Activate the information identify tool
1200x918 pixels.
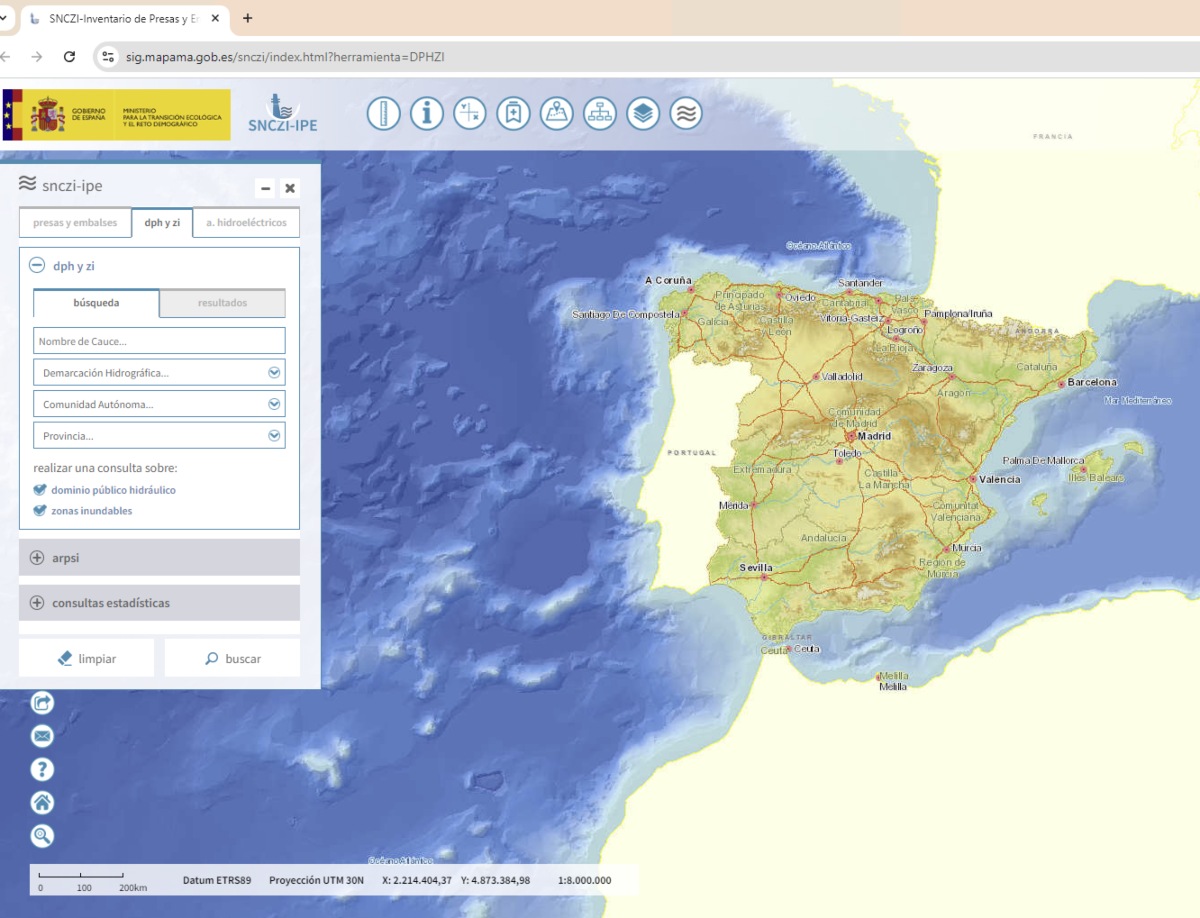(x=427, y=114)
